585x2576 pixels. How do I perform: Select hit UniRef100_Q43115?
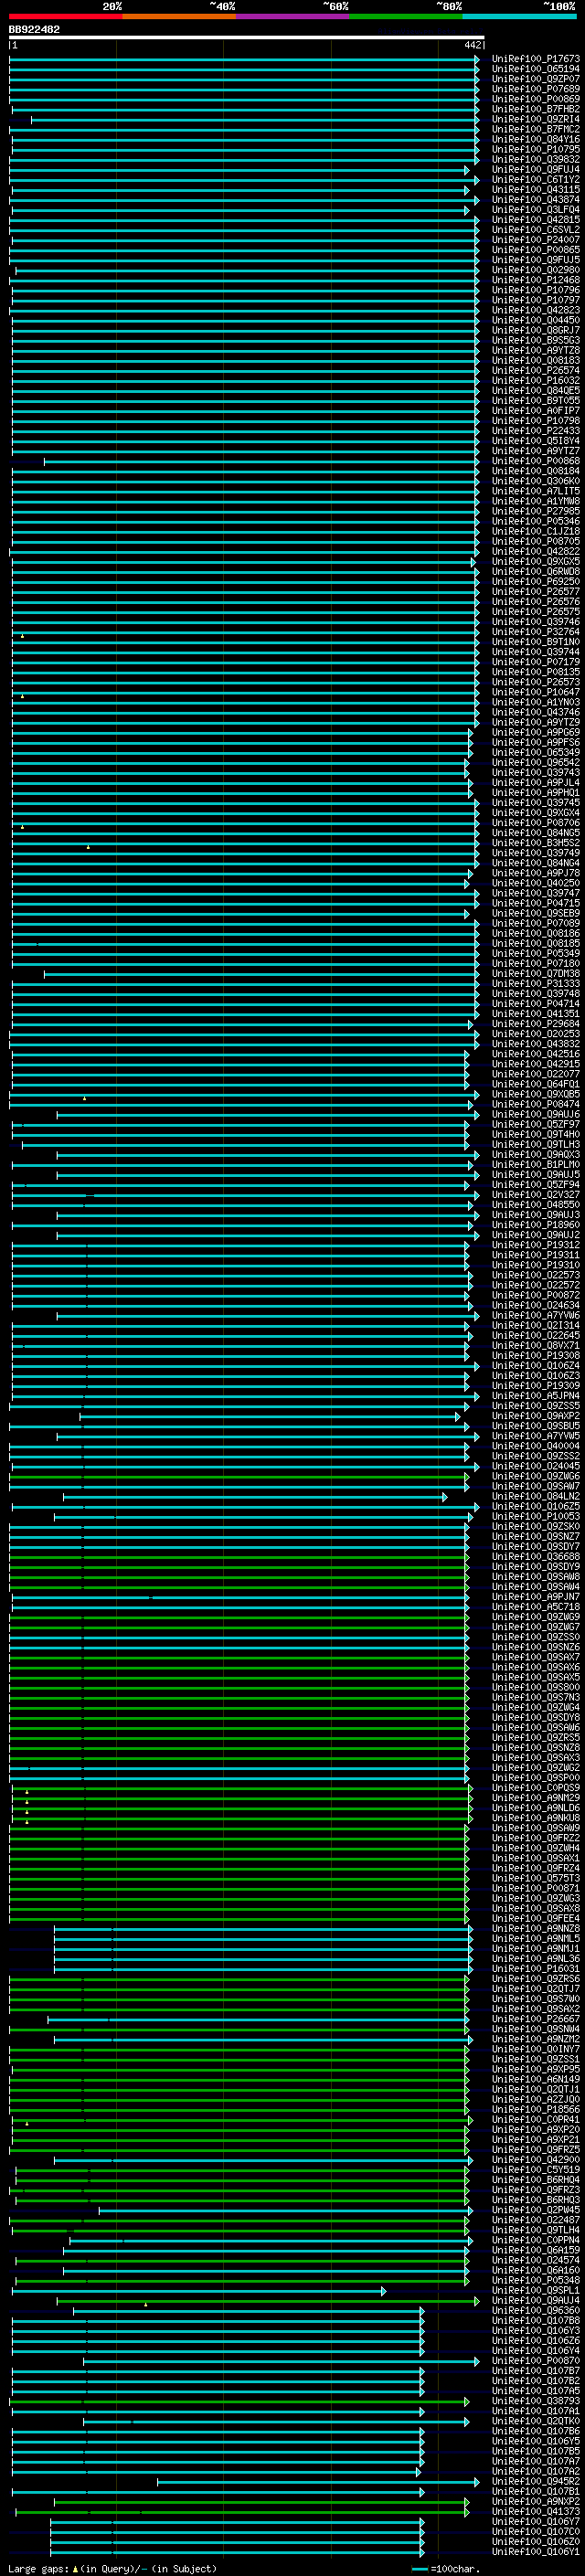point(536,190)
